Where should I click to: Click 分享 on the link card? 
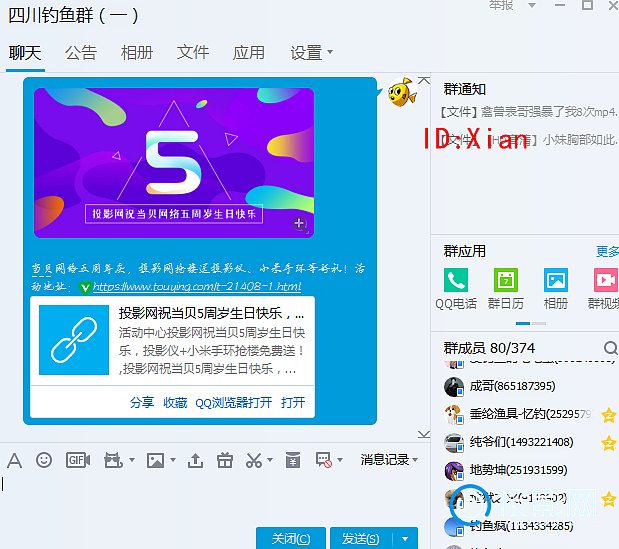pyautogui.click(x=142, y=403)
